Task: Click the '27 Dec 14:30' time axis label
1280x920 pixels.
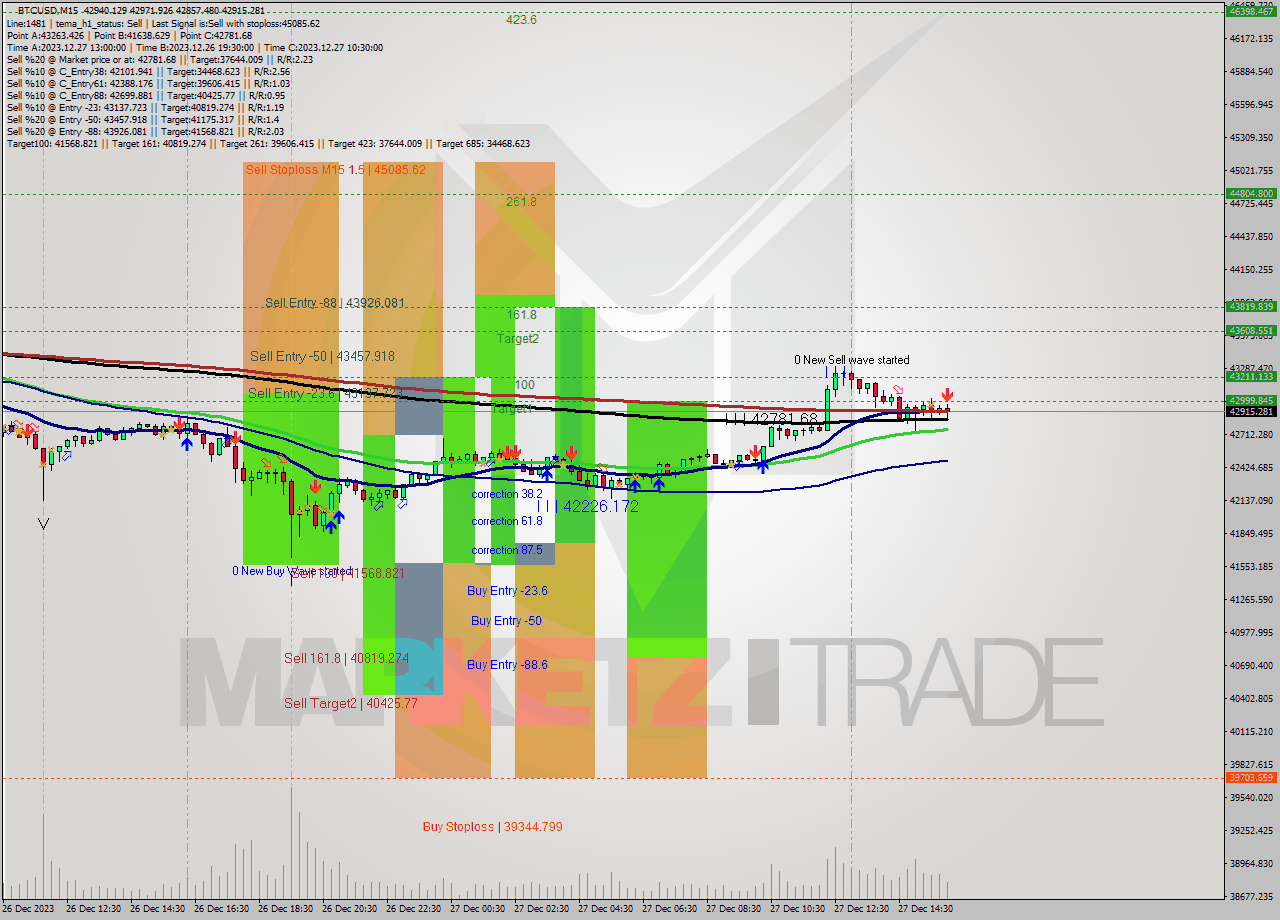Action: (926, 909)
